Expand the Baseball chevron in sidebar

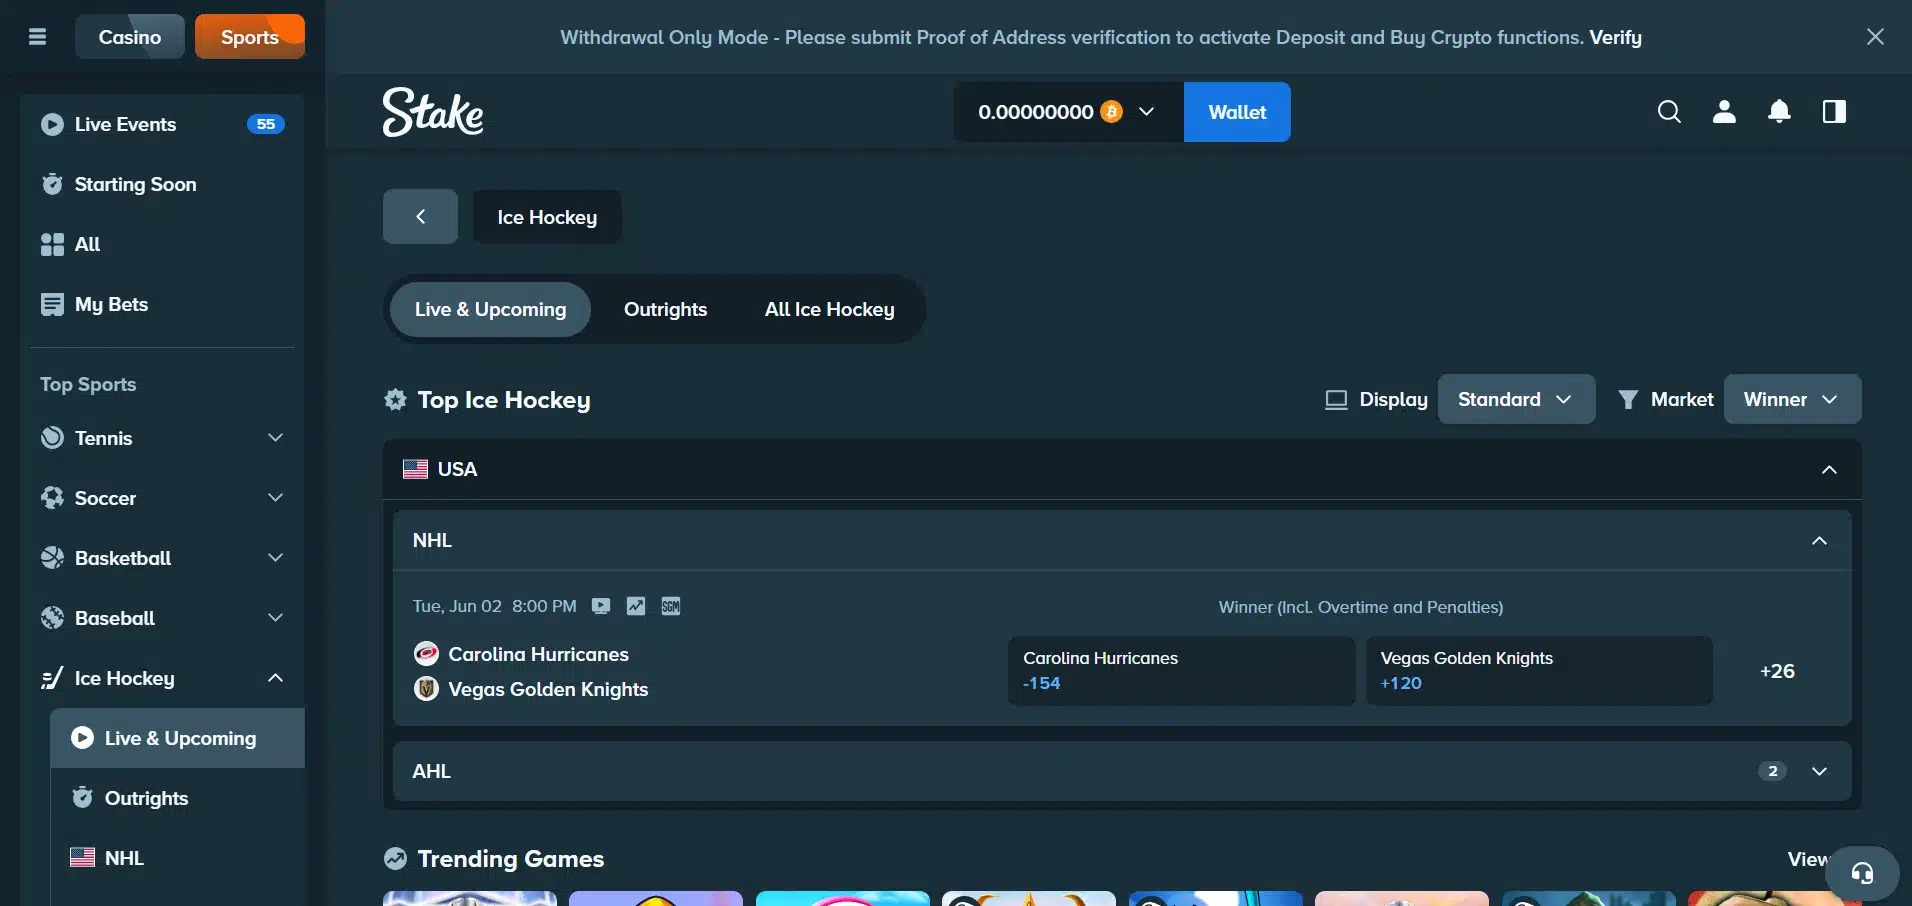[275, 618]
